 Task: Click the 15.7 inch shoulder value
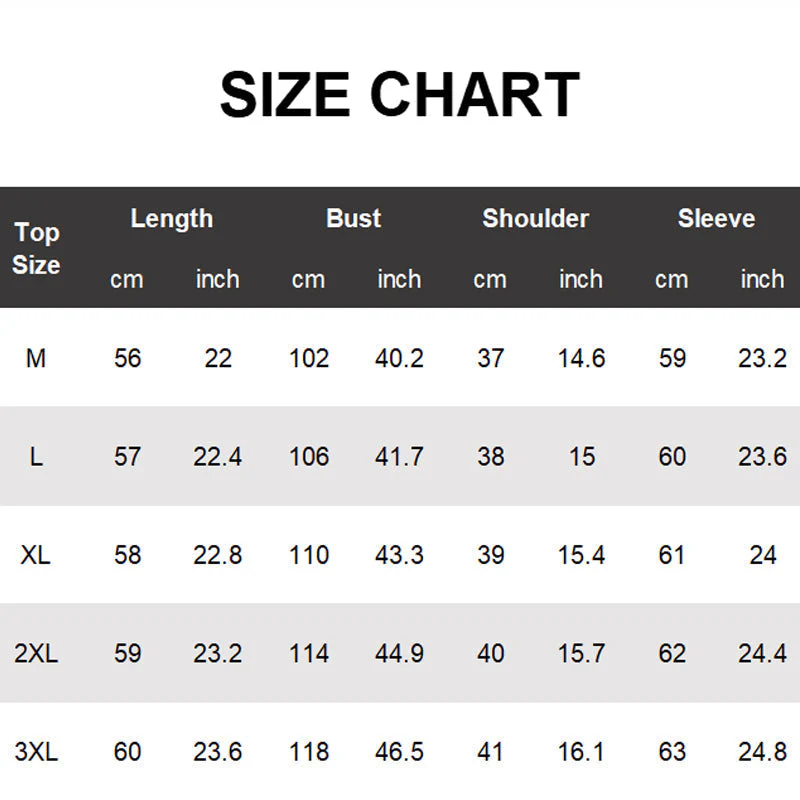coord(581,653)
